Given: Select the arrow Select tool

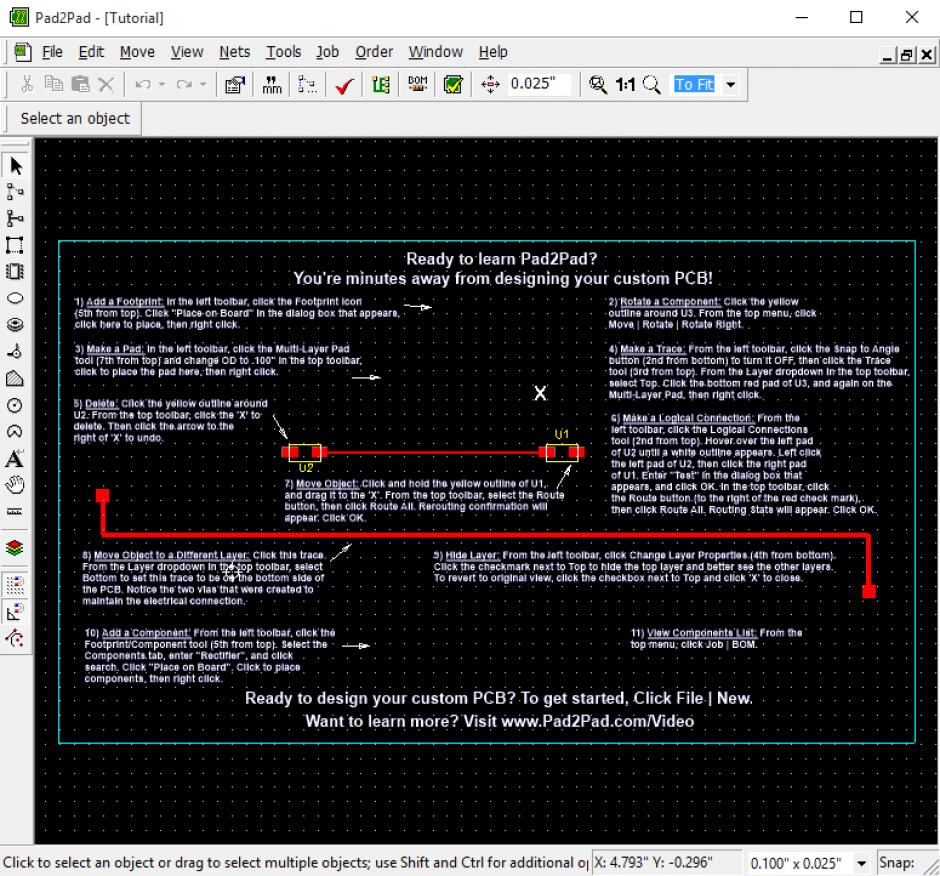Looking at the screenshot, I should pos(16,165).
